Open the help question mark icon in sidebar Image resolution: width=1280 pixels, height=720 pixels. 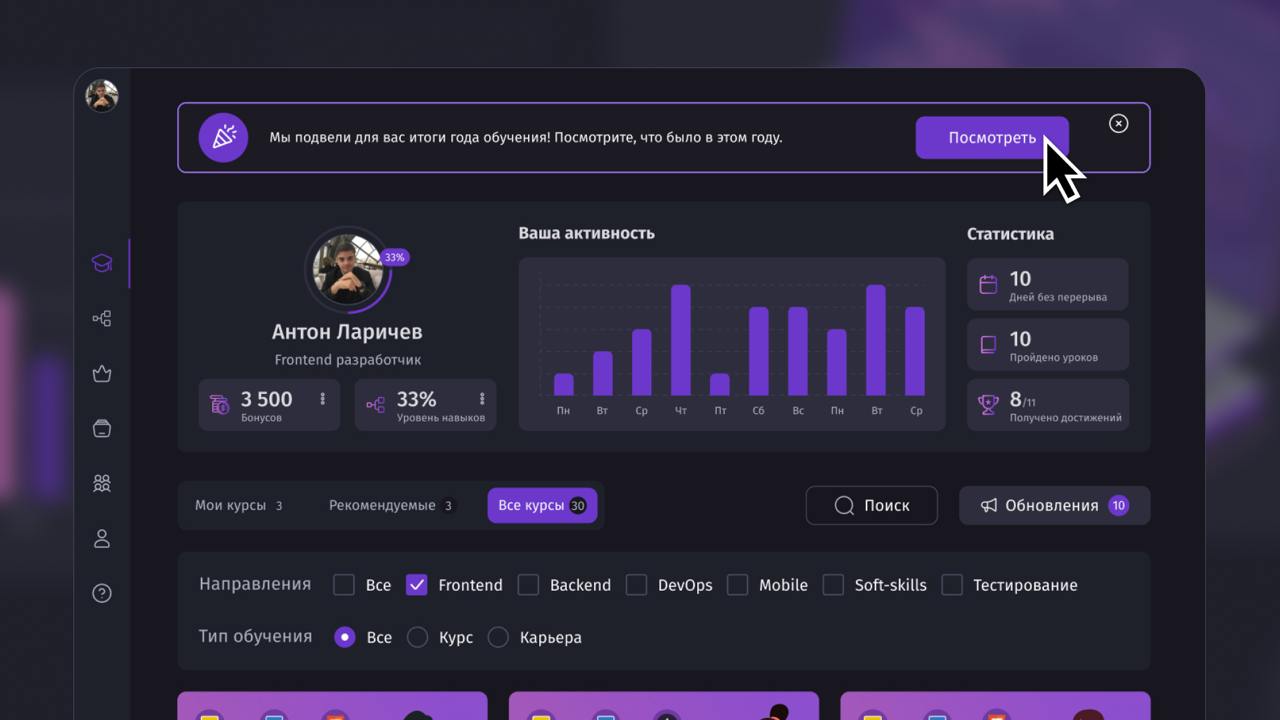pyautogui.click(x=101, y=593)
